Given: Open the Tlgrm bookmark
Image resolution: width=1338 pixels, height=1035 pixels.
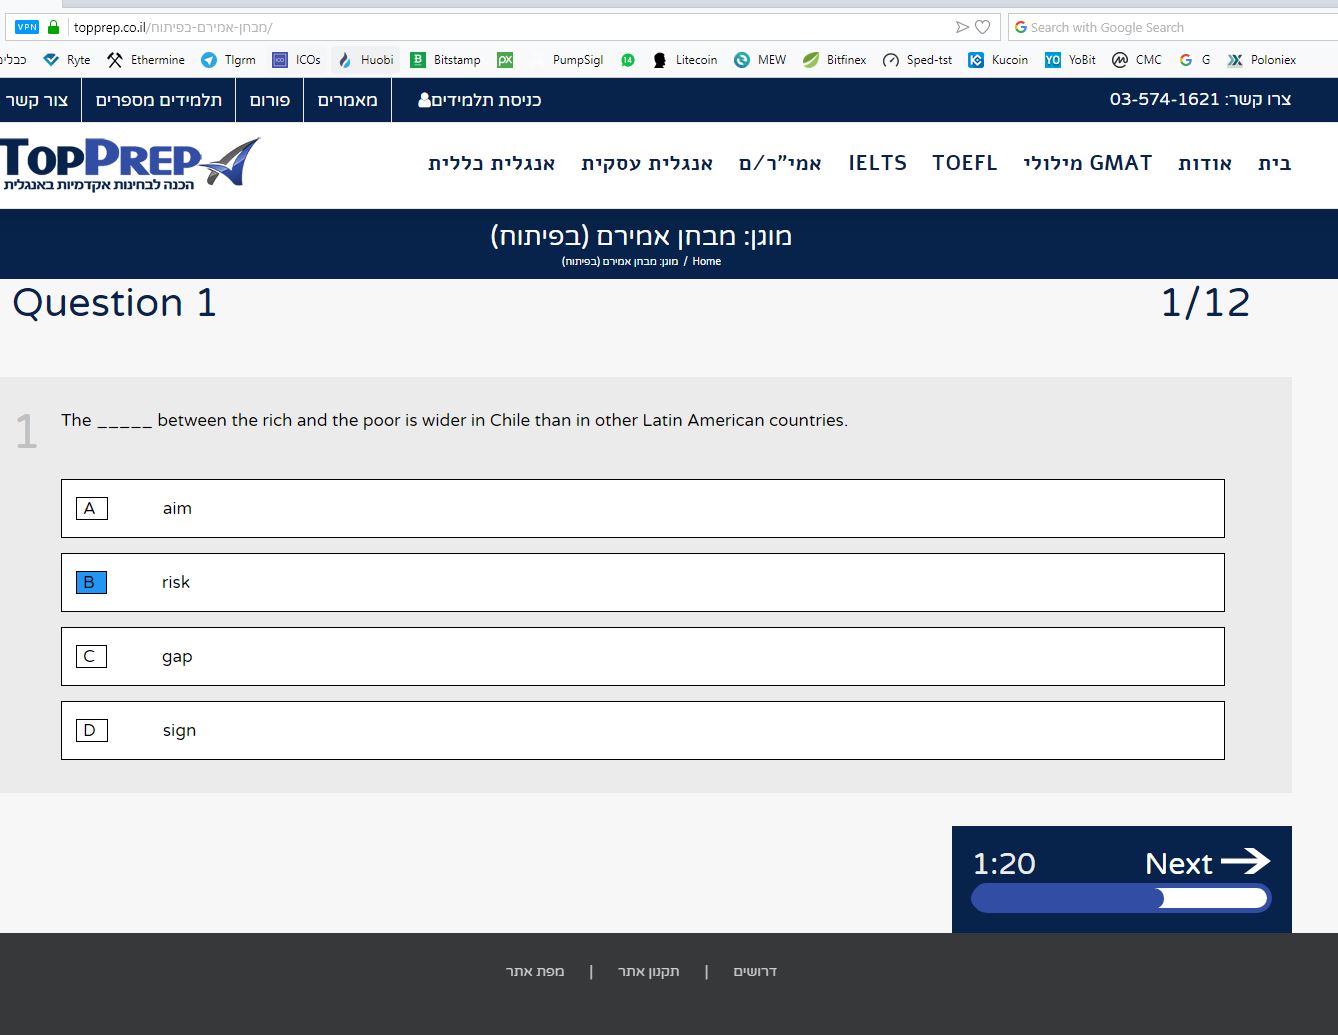Looking at the screenshot, I should tap(228, 60).
